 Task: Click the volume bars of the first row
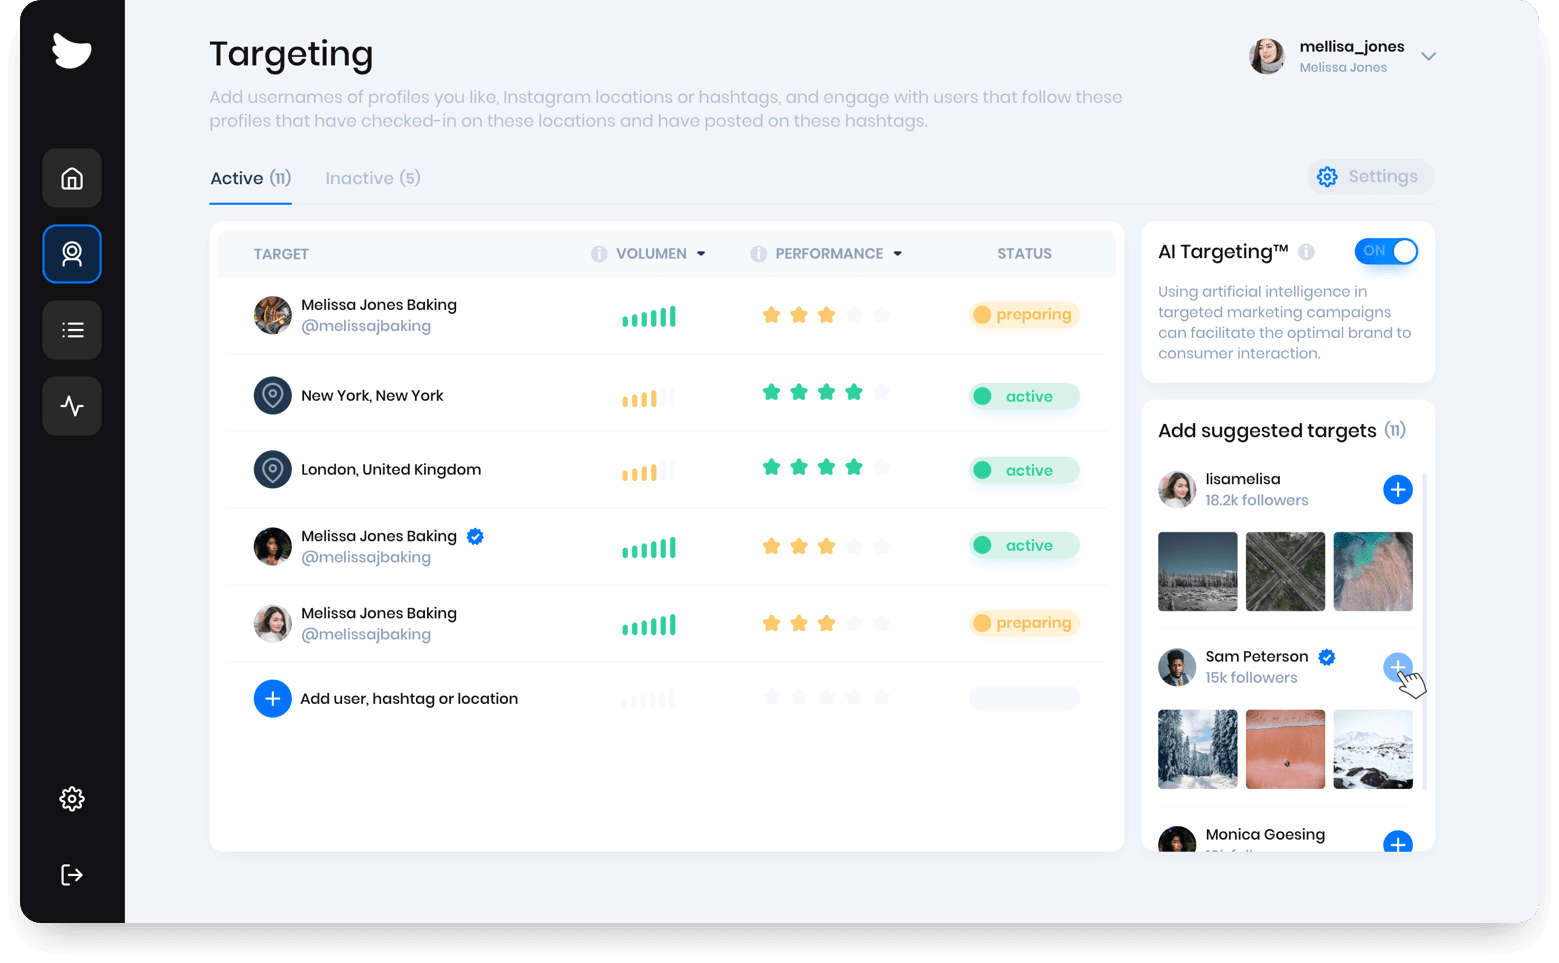(649, 317)
